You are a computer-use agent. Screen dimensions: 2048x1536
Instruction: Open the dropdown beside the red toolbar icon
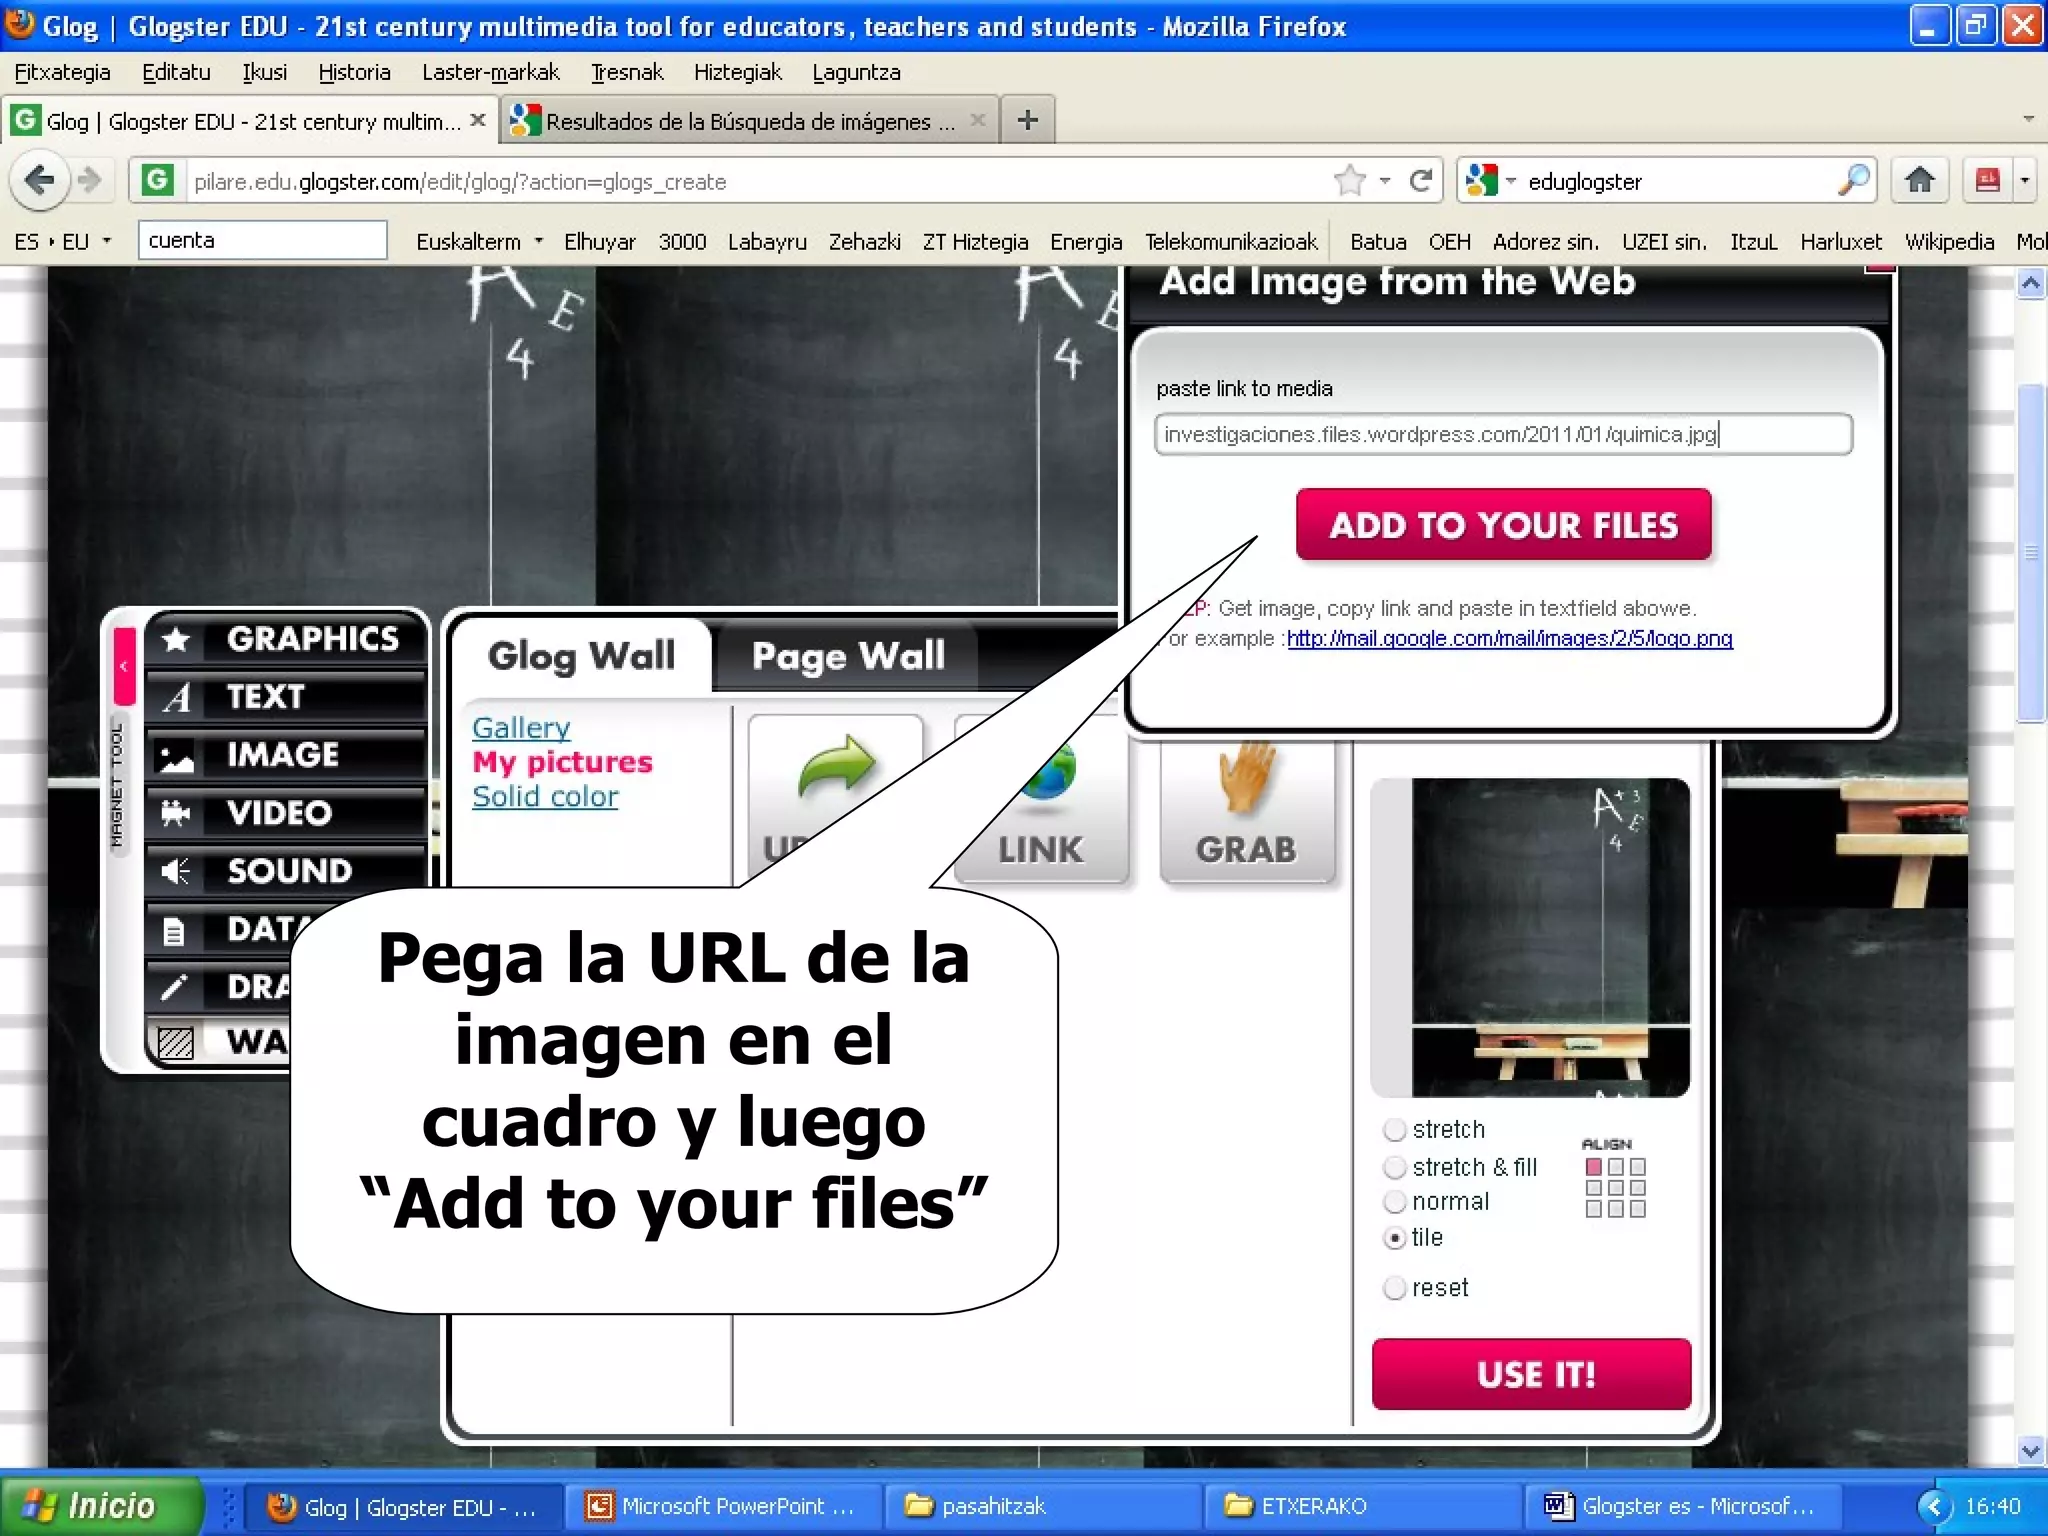pos(2025,181)
